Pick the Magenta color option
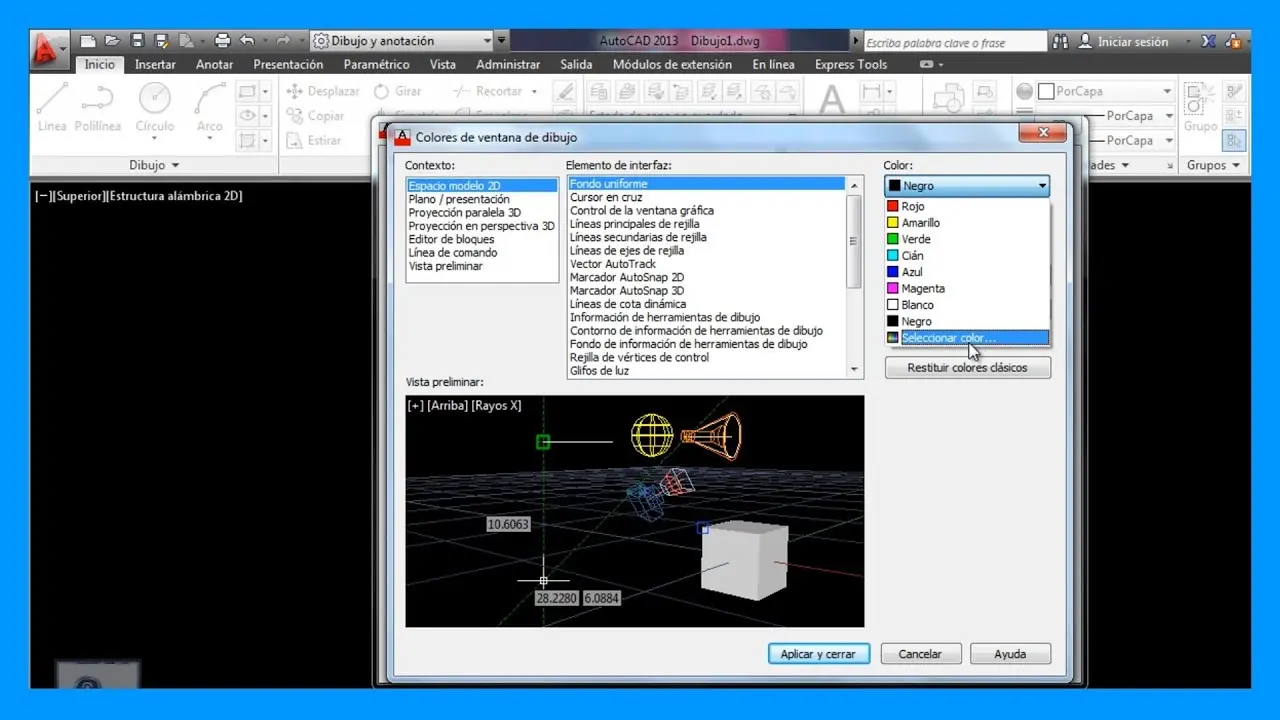Image resolution: width=1280 pixels, height=720 pixels. pyautogui.click(x=967, y=288)
